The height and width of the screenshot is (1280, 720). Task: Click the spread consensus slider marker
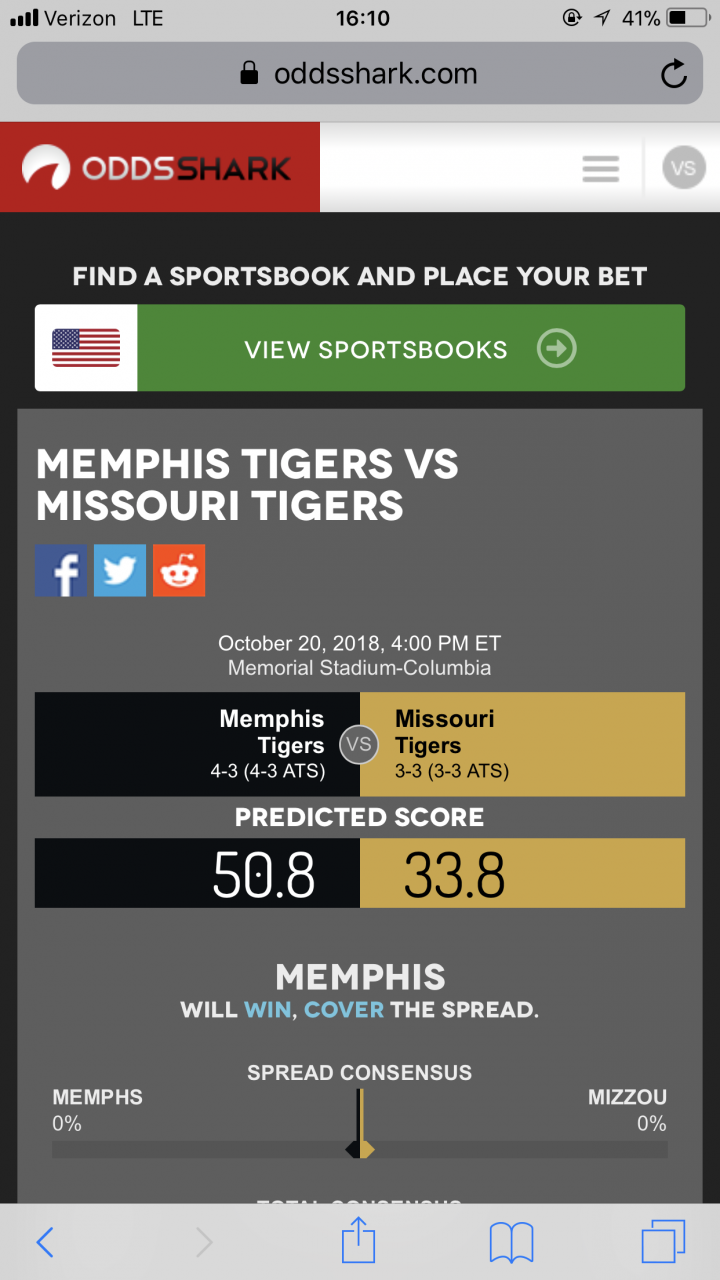click(x=360, y=1150)
